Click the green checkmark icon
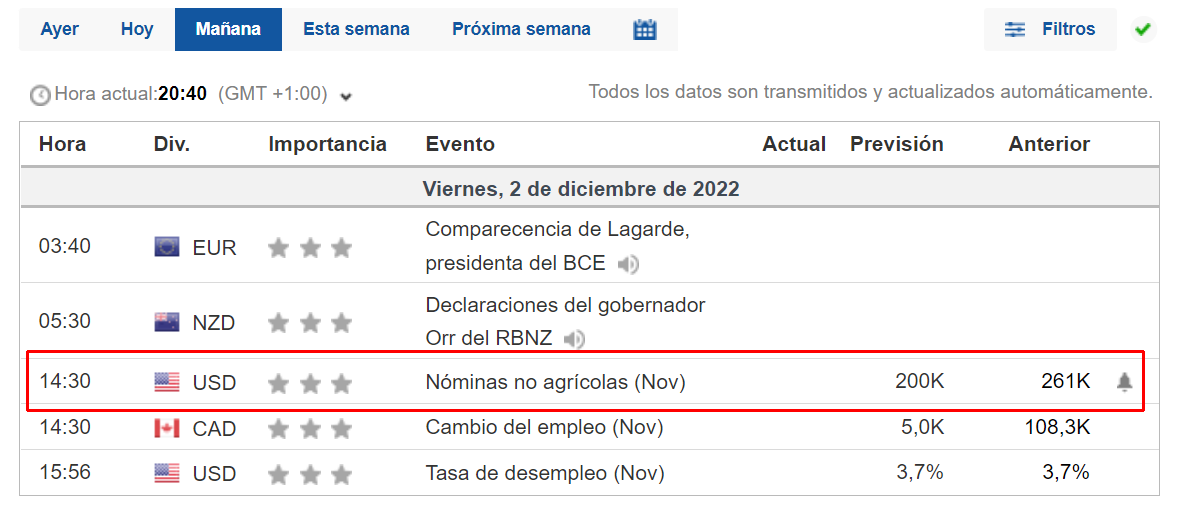 (x=1142, y=30)
